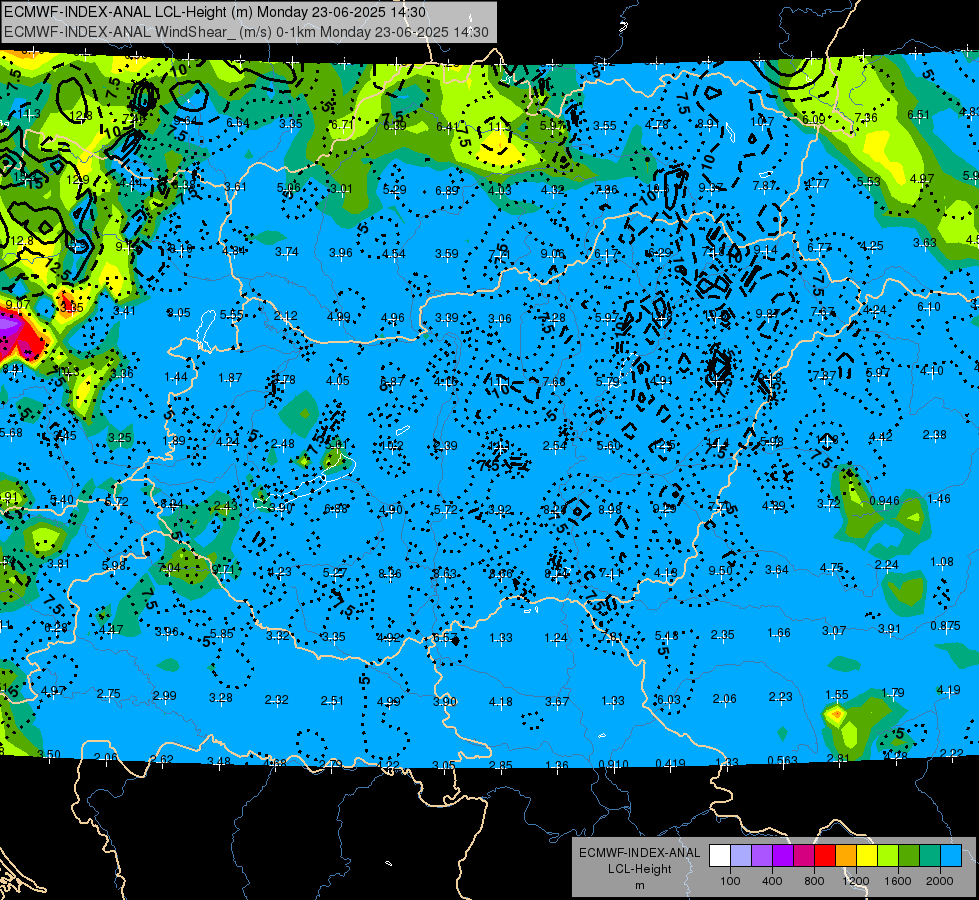Viewport: 979px width, 900px height.
Task: Click the wind shear value 0.563
Action: pos(782,760)
